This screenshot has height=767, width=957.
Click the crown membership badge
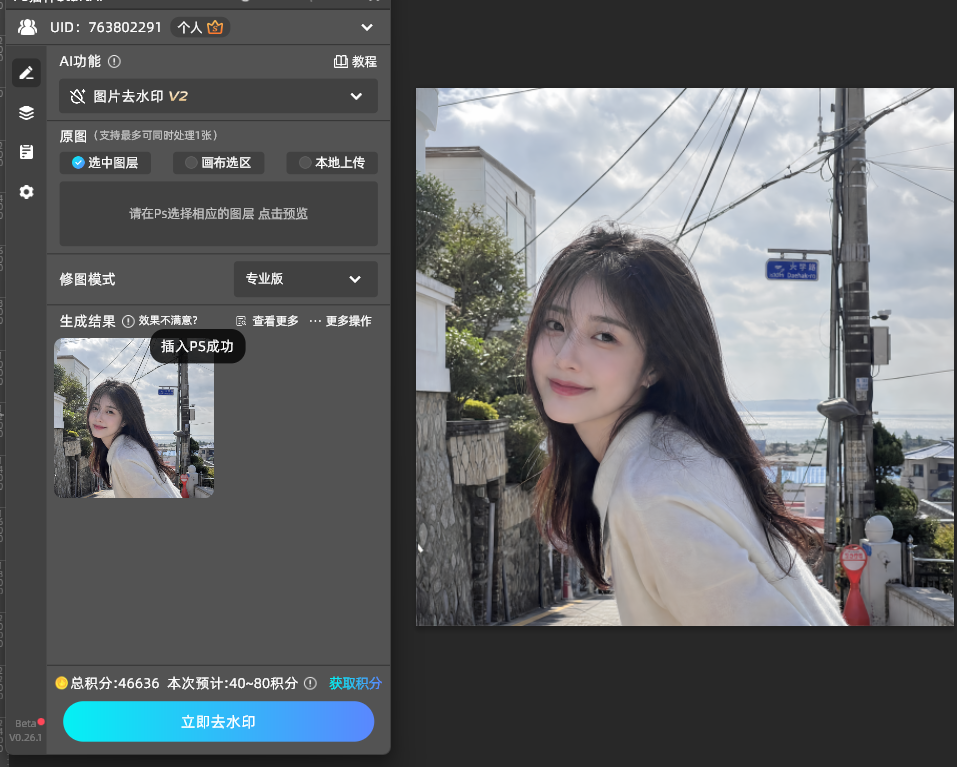tap(215, 27)
